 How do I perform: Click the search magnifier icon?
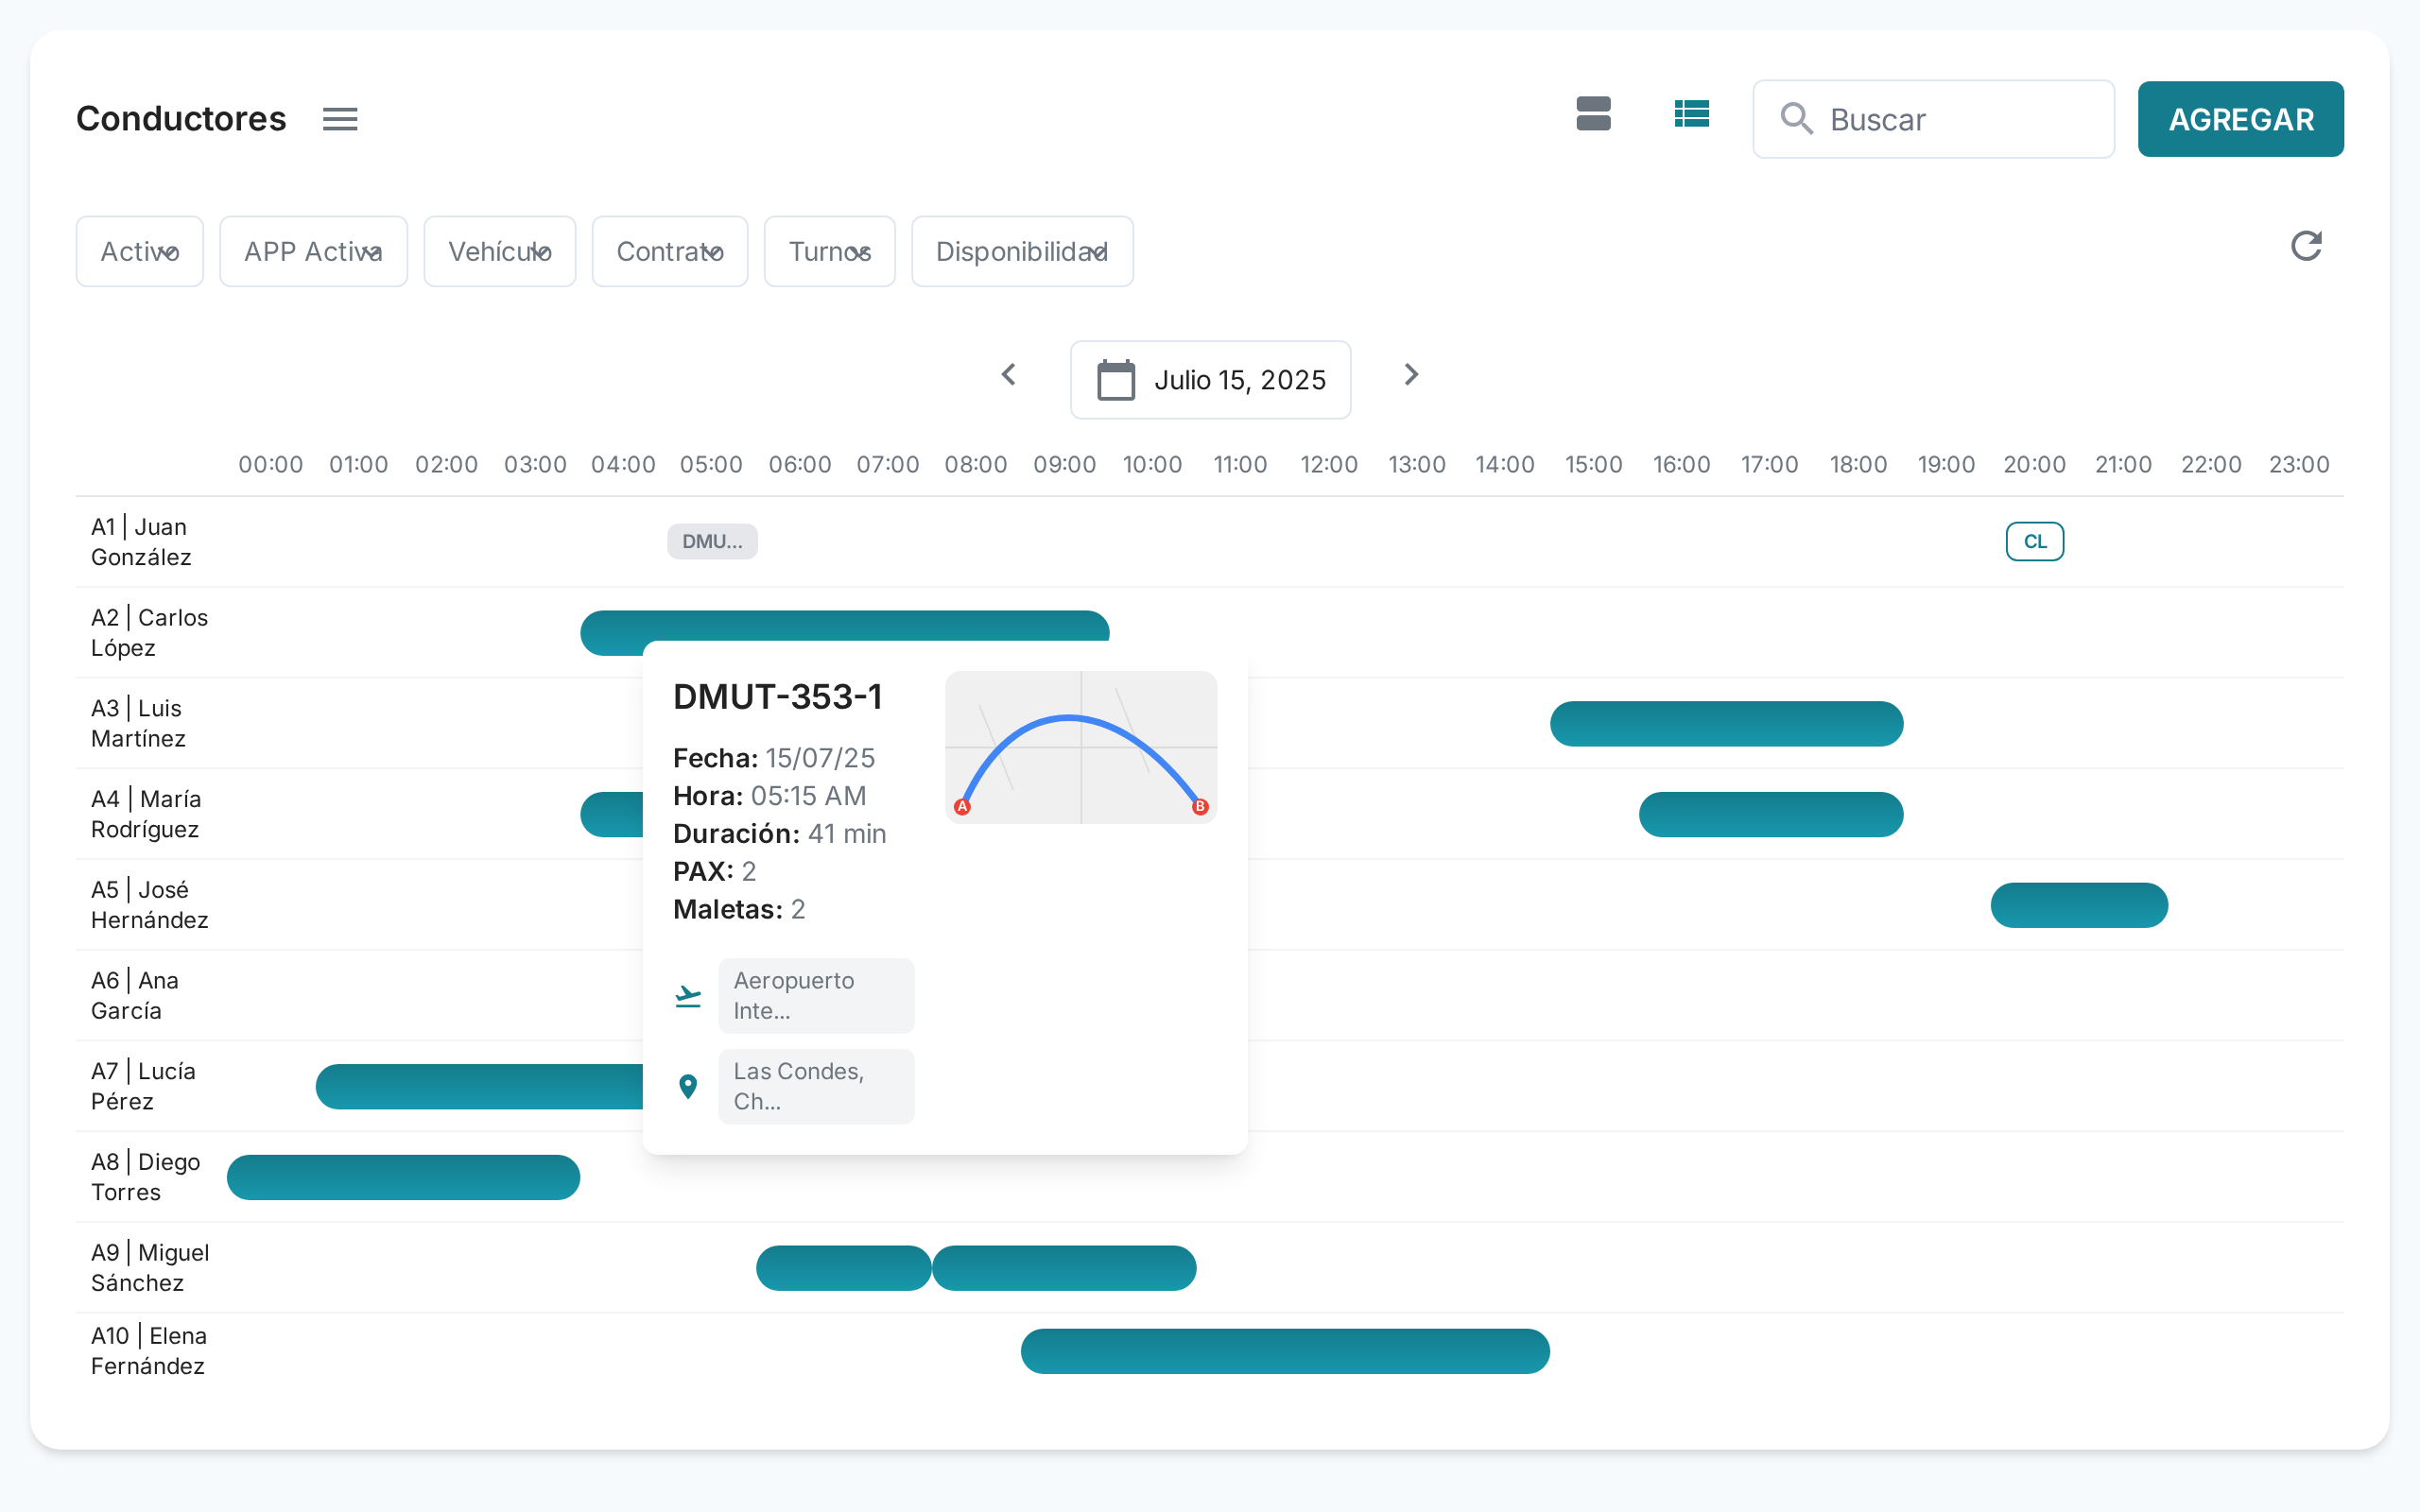(1796, 119)
